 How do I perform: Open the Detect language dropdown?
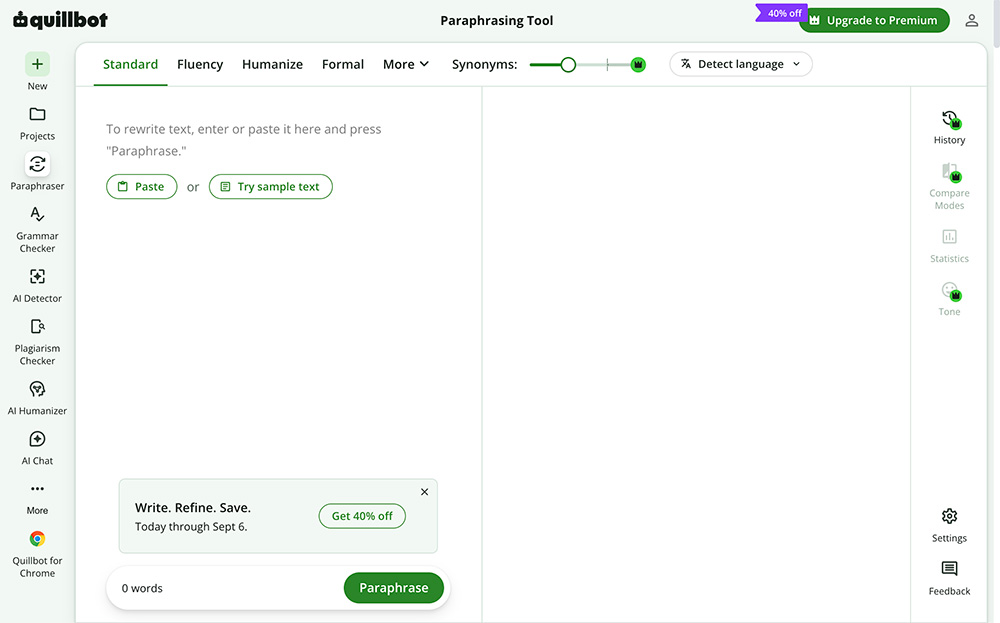[740, 64]
